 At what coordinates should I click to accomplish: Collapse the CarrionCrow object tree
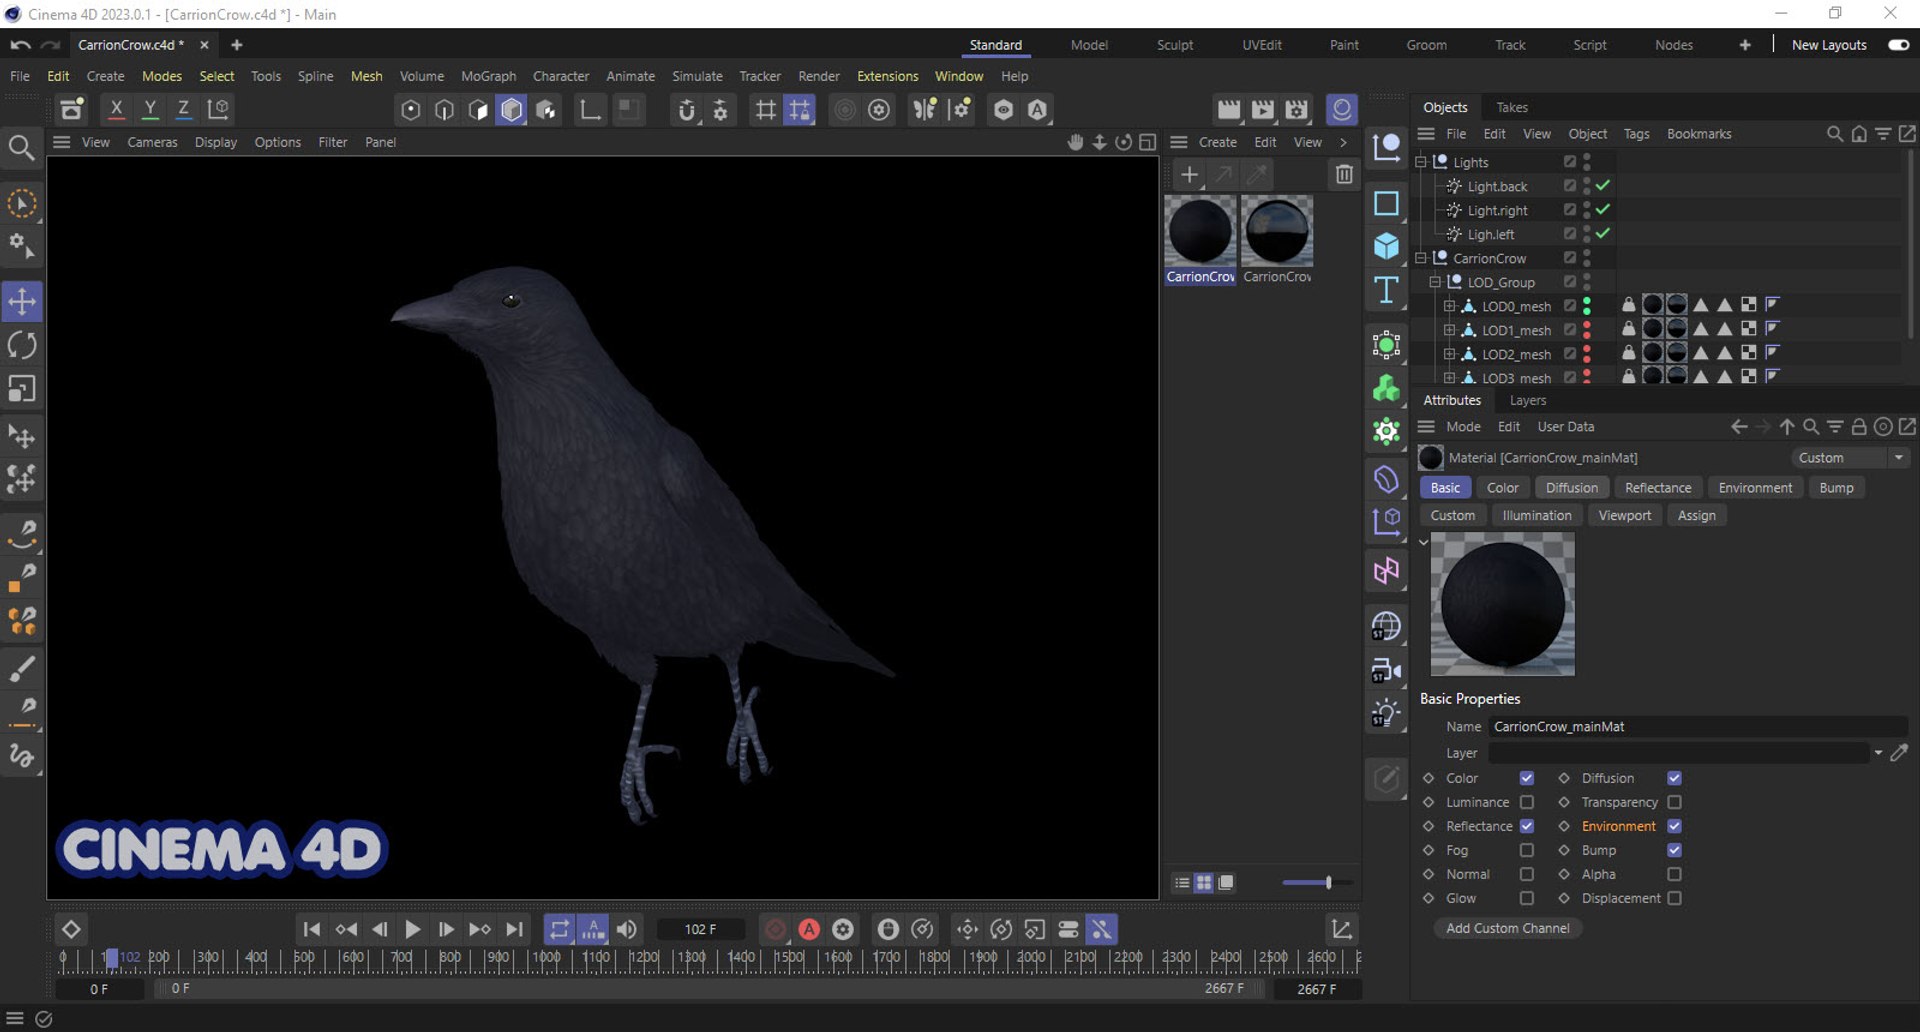tap(1421, 258)
